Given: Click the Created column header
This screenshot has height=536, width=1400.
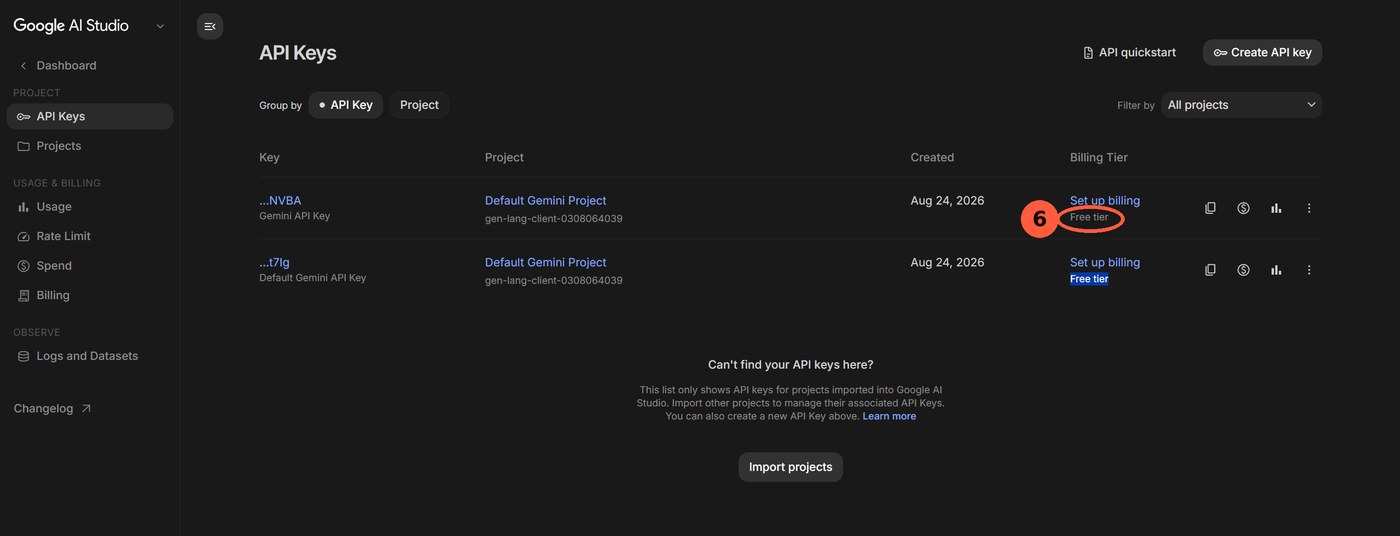Looking at the screenshot, I should (932, 157).
